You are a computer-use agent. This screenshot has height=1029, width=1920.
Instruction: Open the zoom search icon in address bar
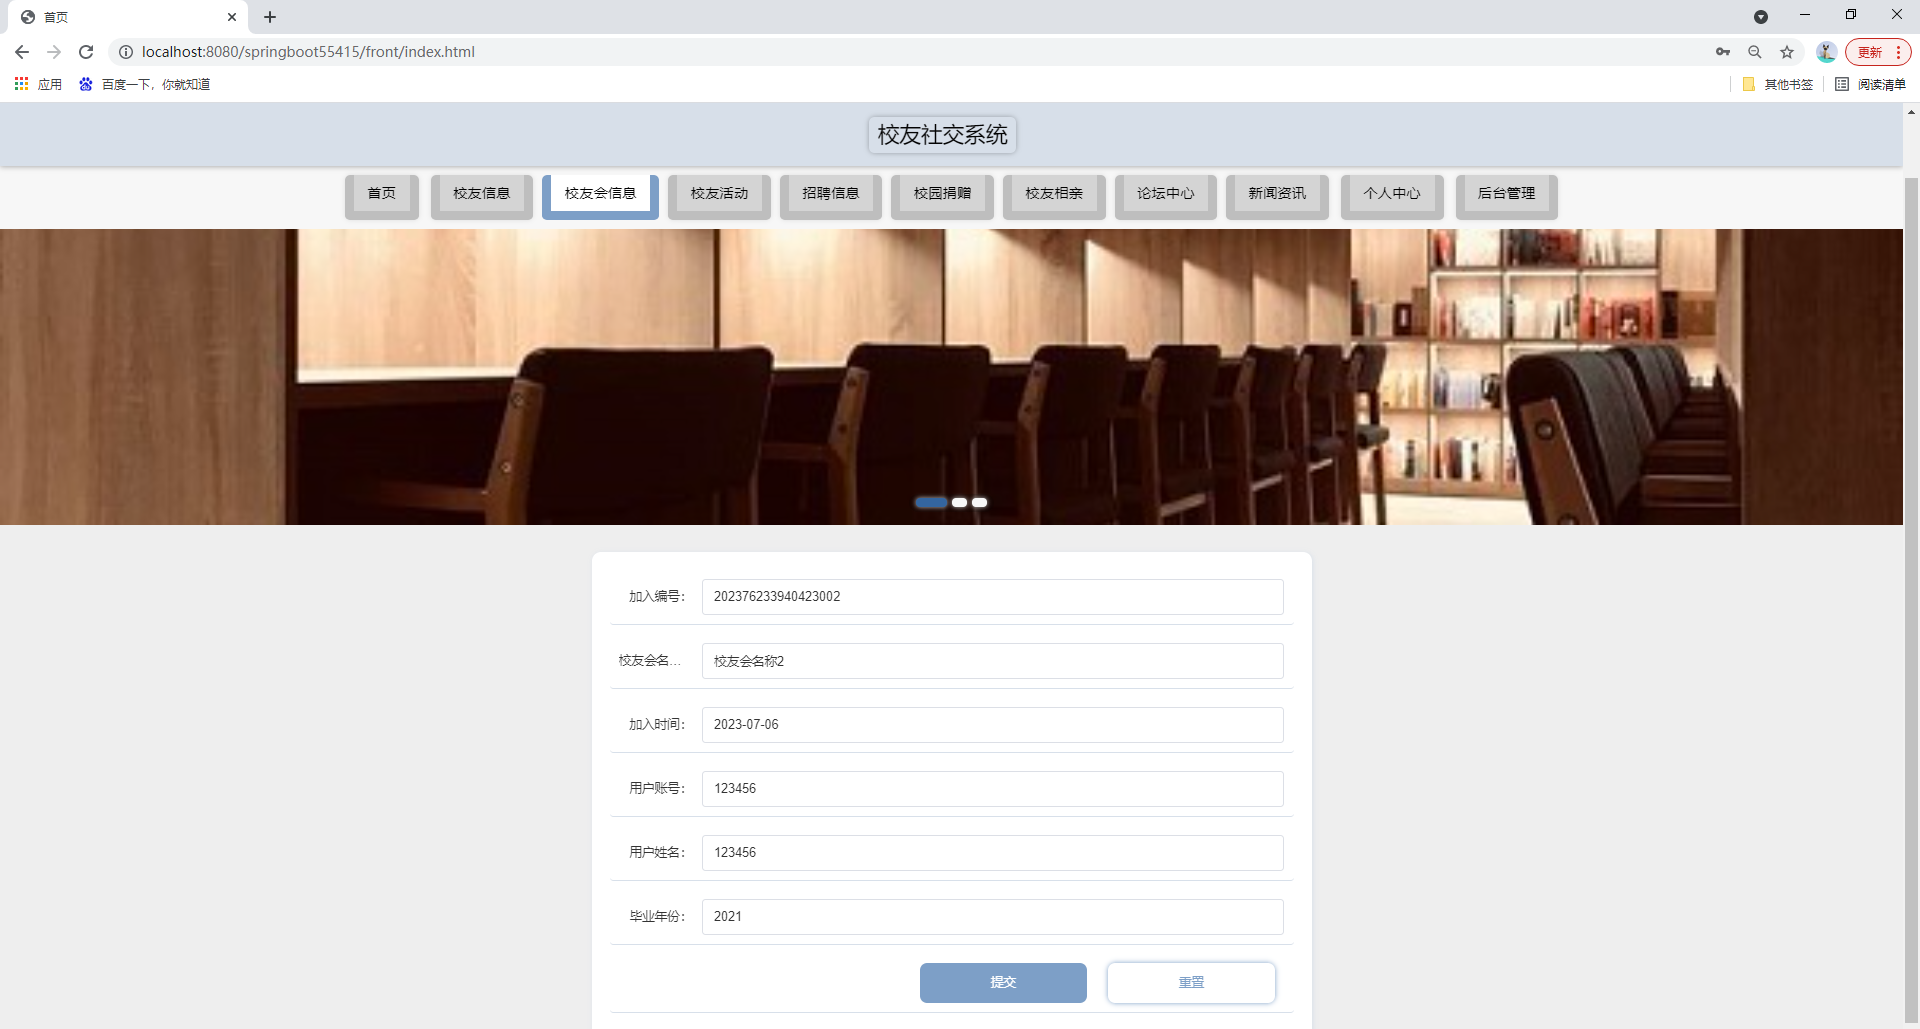pyautogui.click(x=1755, y=51)
